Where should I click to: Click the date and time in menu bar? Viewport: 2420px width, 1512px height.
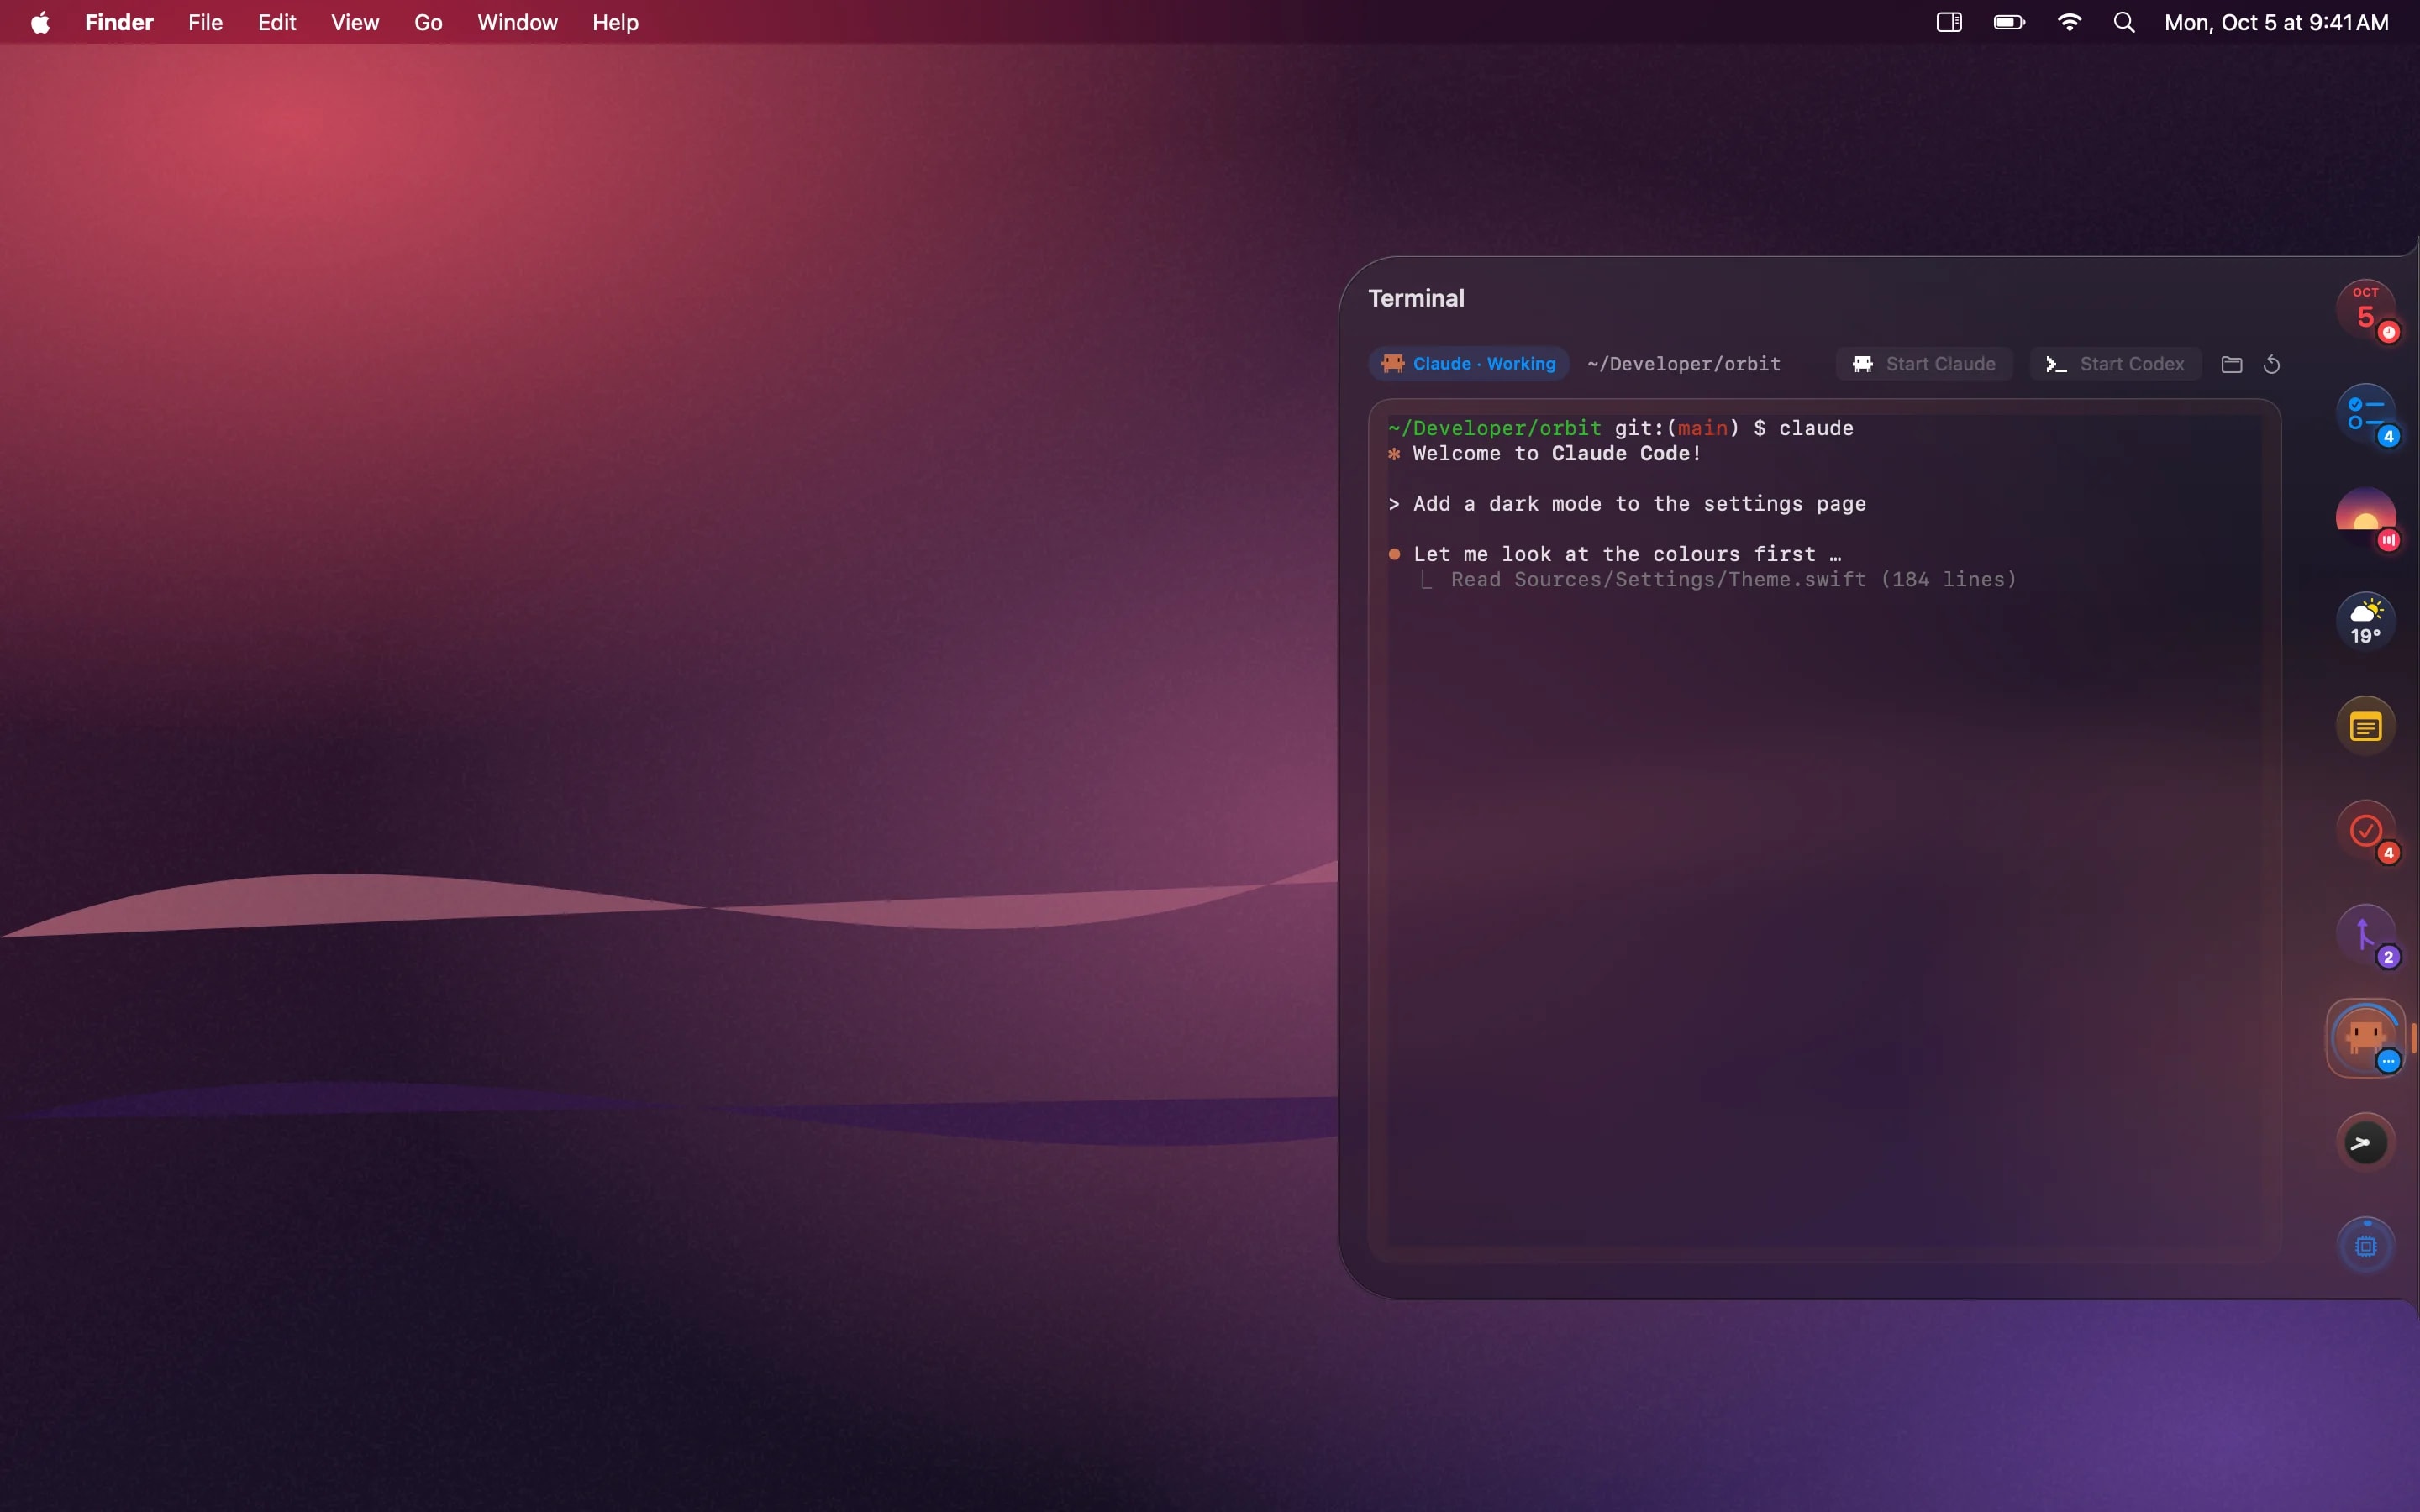click(2276, 22)
